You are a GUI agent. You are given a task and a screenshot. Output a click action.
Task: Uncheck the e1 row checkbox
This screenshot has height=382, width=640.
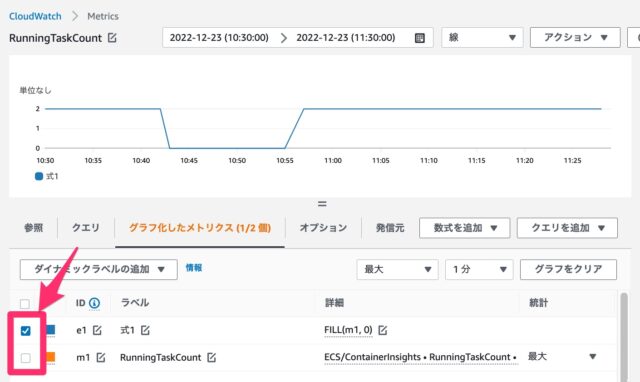pos(25,331)
